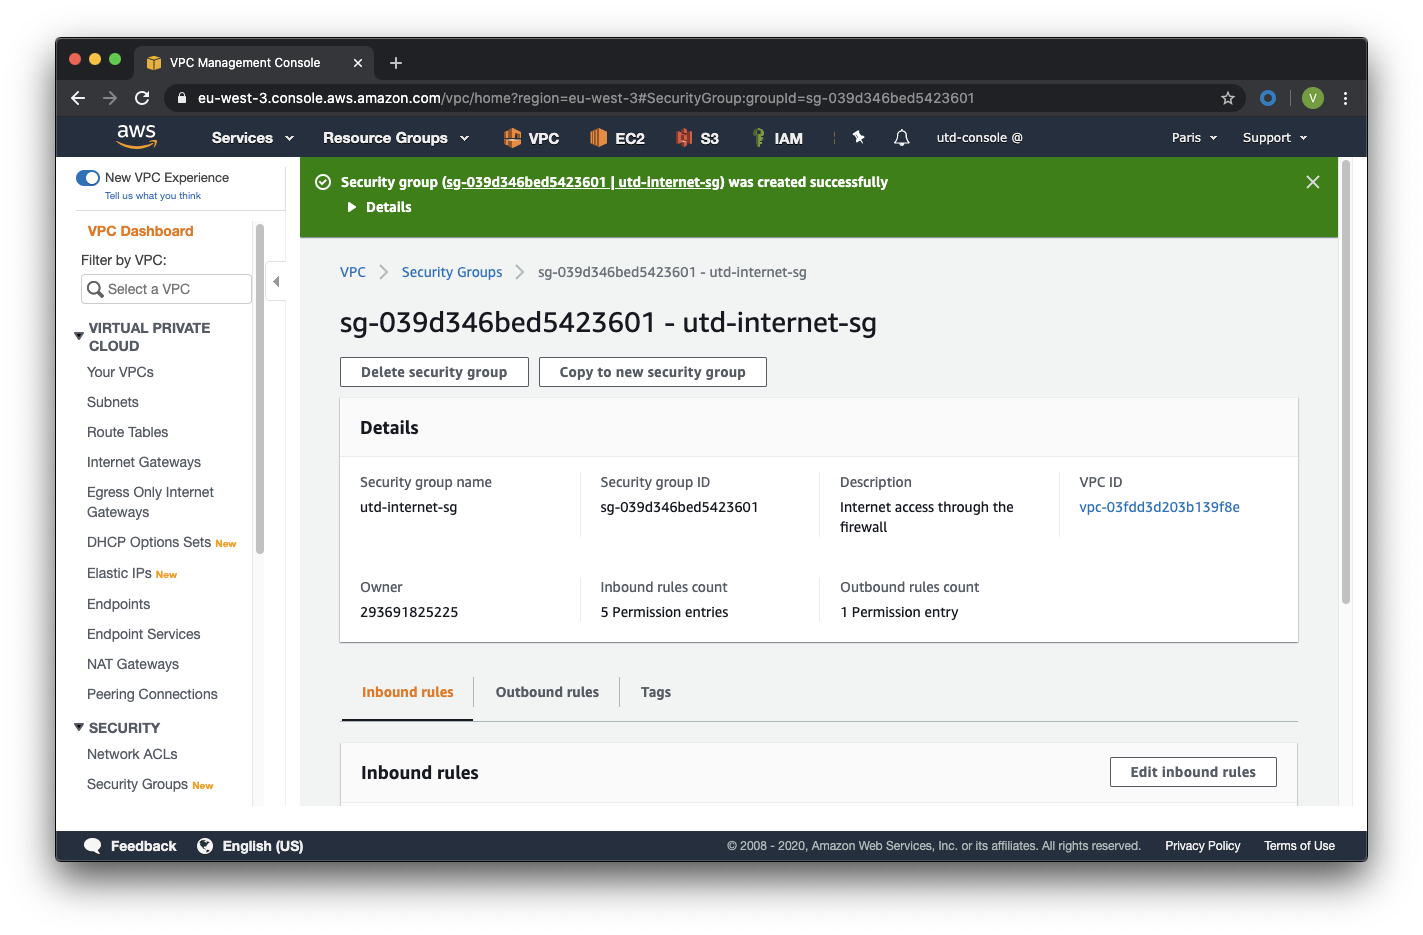Open the Paris region dropdown
Screen dimensions: 1423x935
click(1195, 138)
